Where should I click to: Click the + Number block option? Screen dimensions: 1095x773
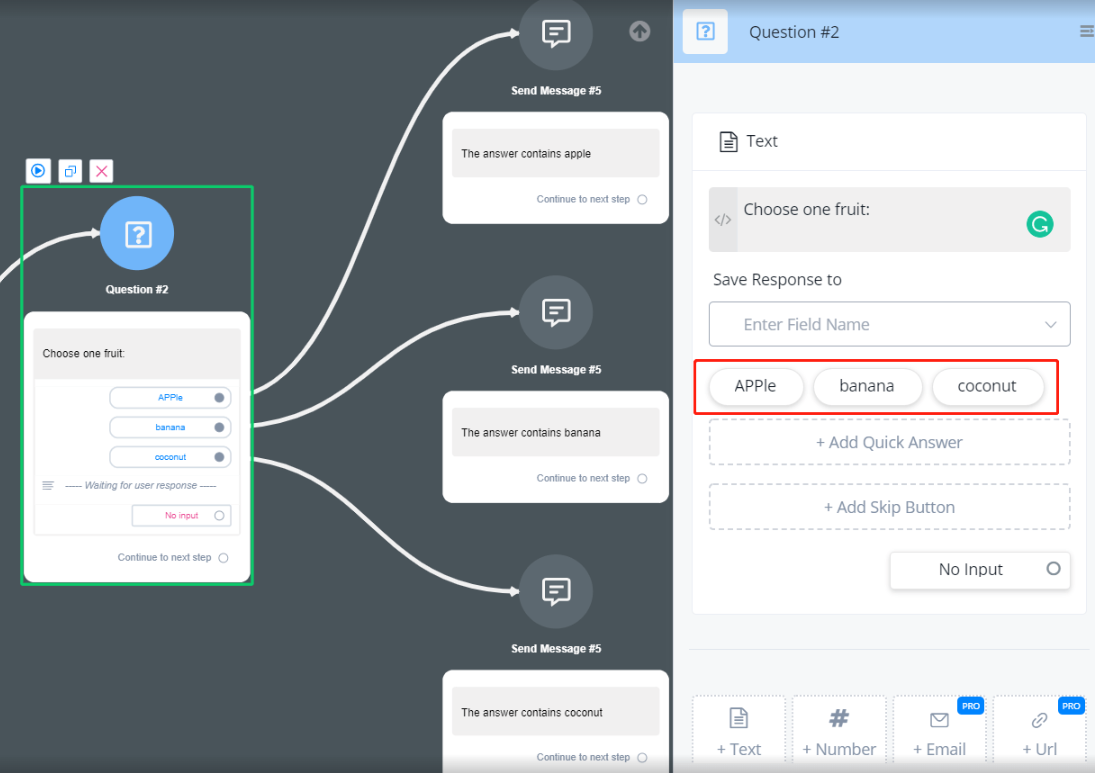point(839,732)
